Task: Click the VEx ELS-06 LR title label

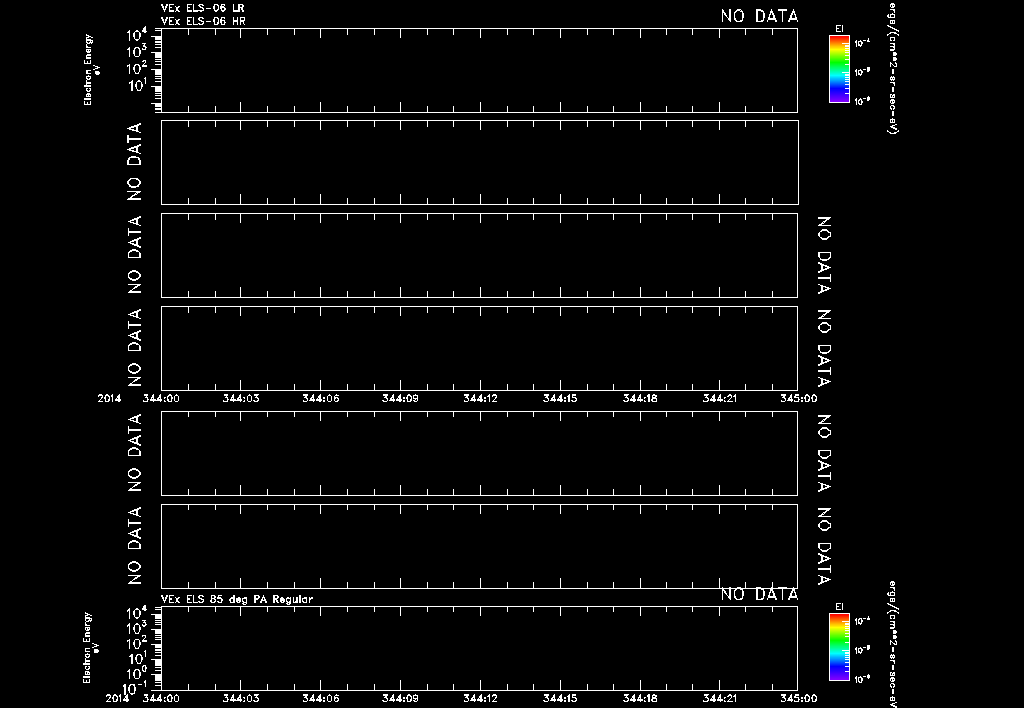Action: [202, 8]
